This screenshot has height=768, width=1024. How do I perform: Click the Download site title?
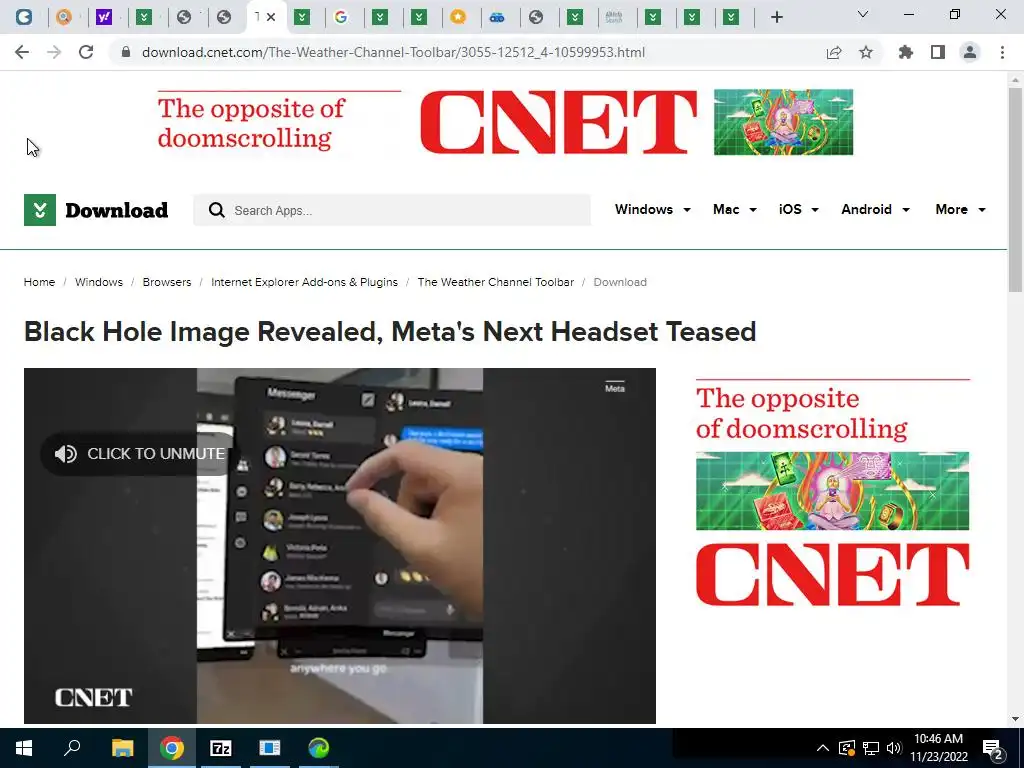point(116,210)
